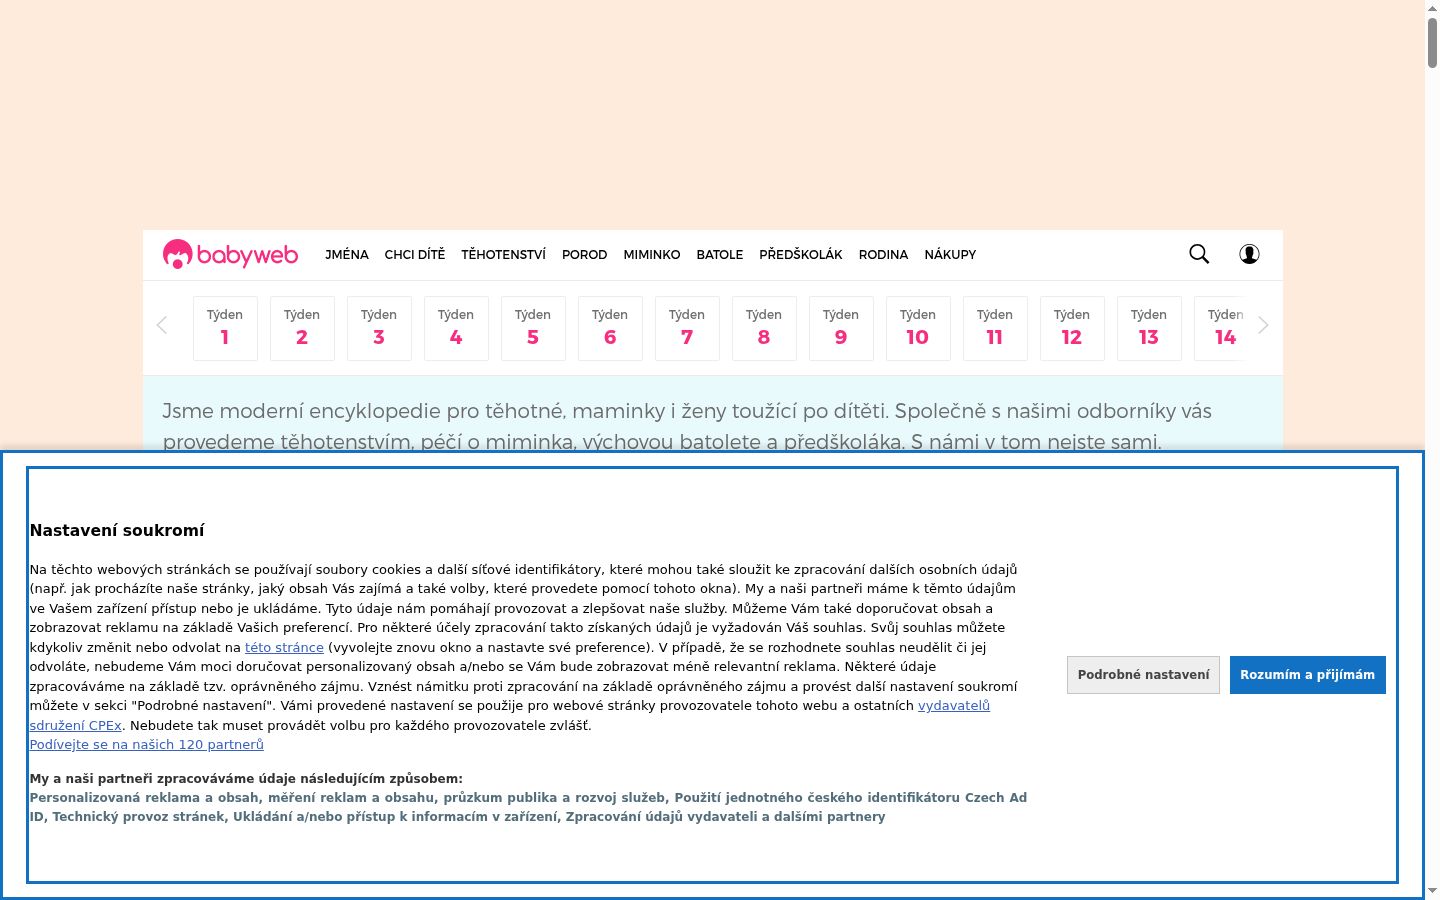
Task: Click Rozumím a přijímám button
Action: [1307, 675]
